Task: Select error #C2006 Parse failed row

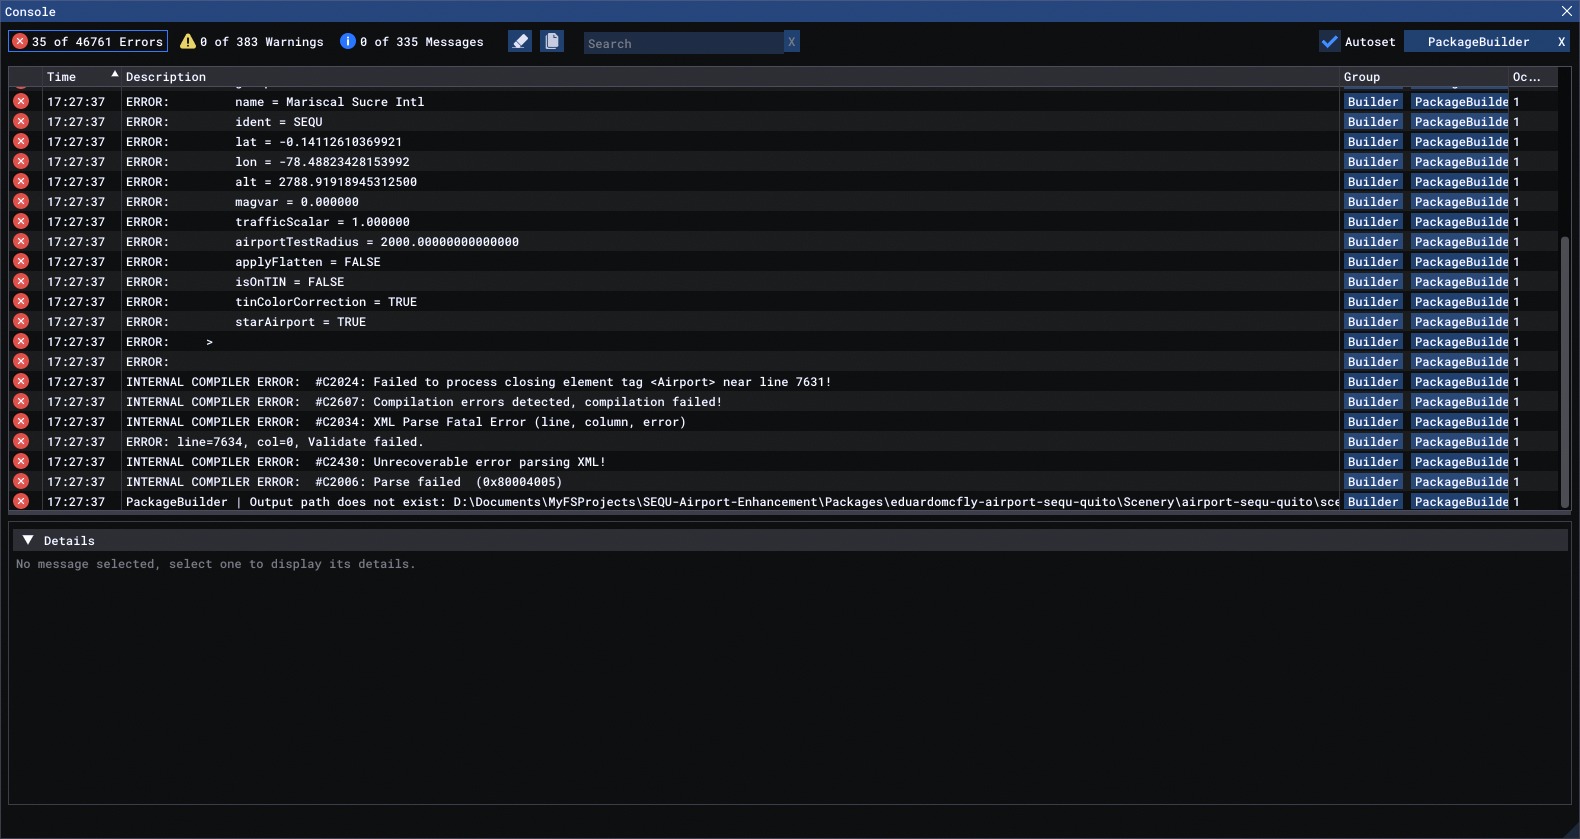Action: coord(784,482)
